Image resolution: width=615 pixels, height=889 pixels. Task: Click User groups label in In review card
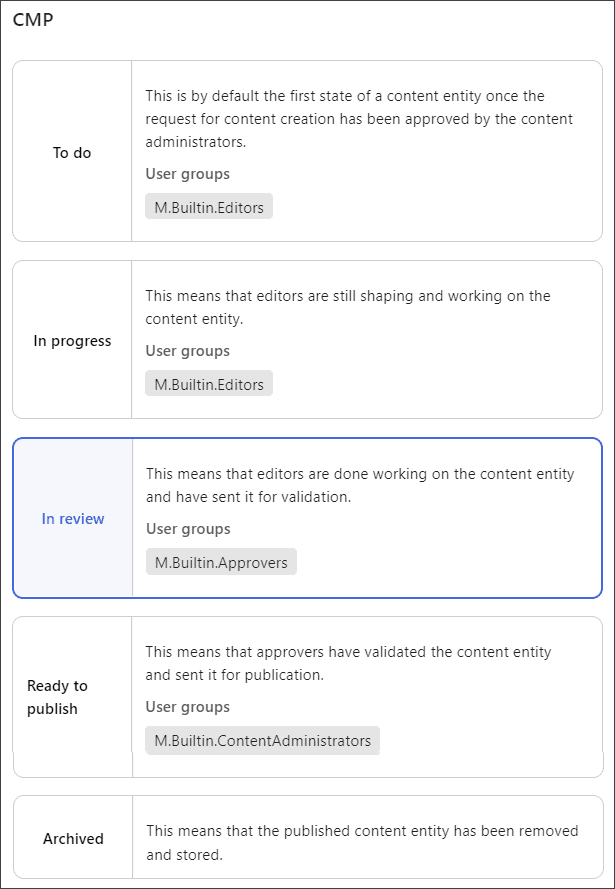(x=188, y=528)
